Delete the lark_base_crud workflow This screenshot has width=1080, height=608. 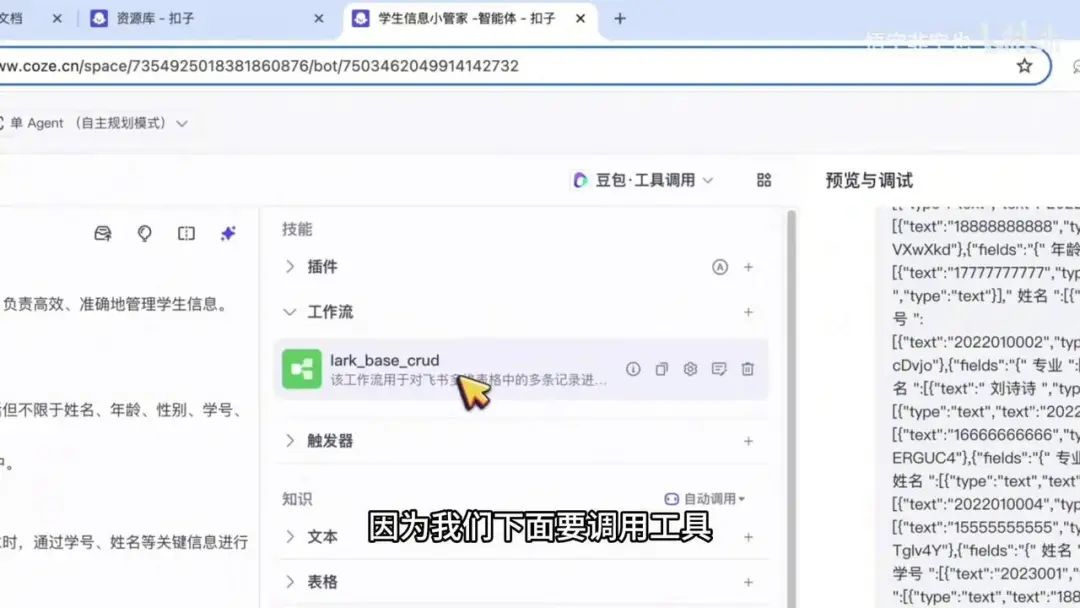click(x=747, y=369)
